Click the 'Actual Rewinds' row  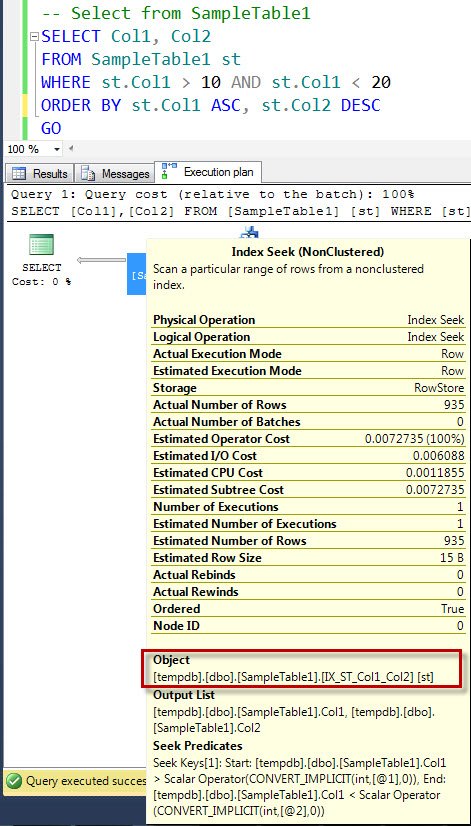309,592
